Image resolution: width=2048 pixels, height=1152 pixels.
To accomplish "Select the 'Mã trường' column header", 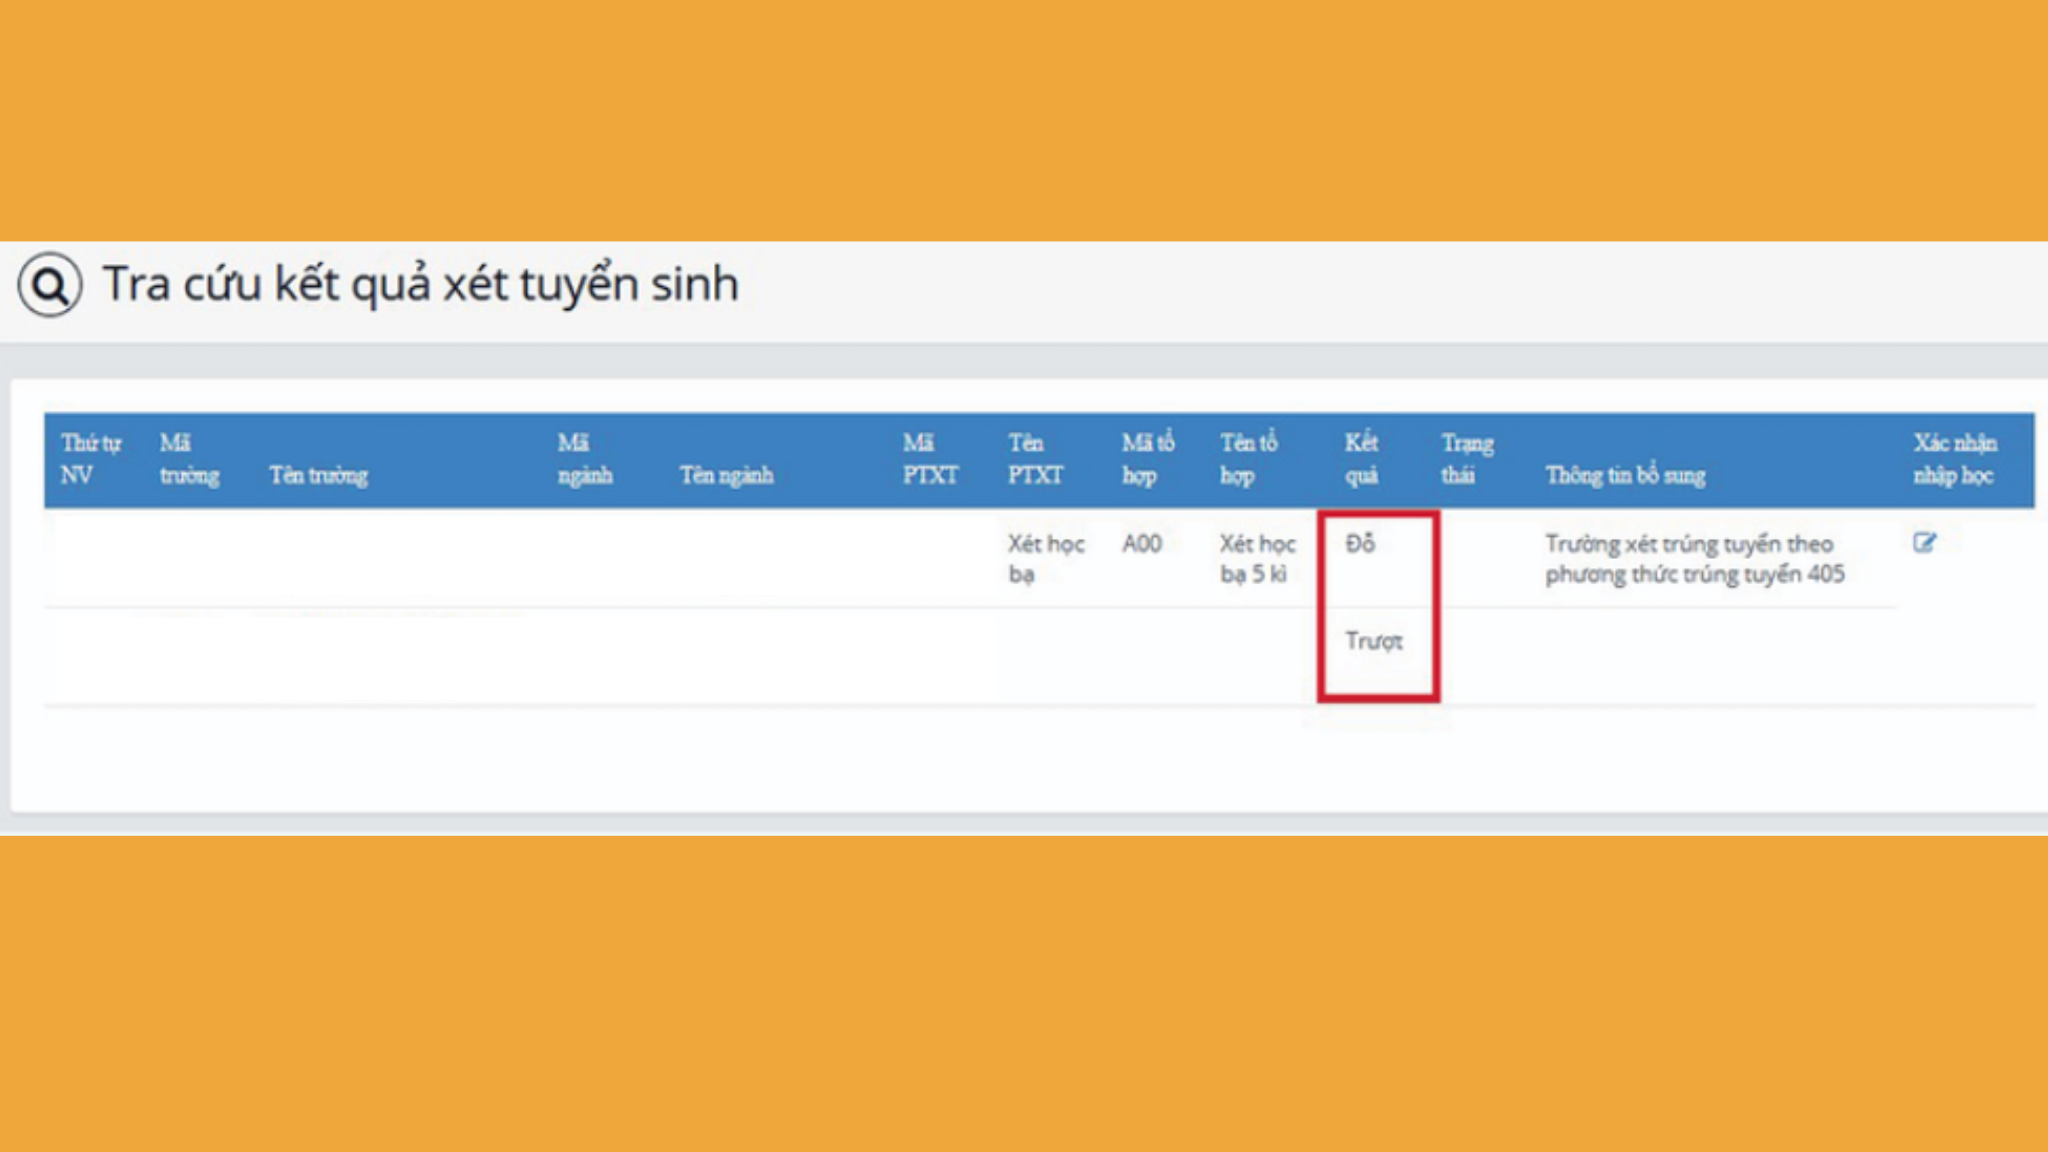I will [189, 459].
